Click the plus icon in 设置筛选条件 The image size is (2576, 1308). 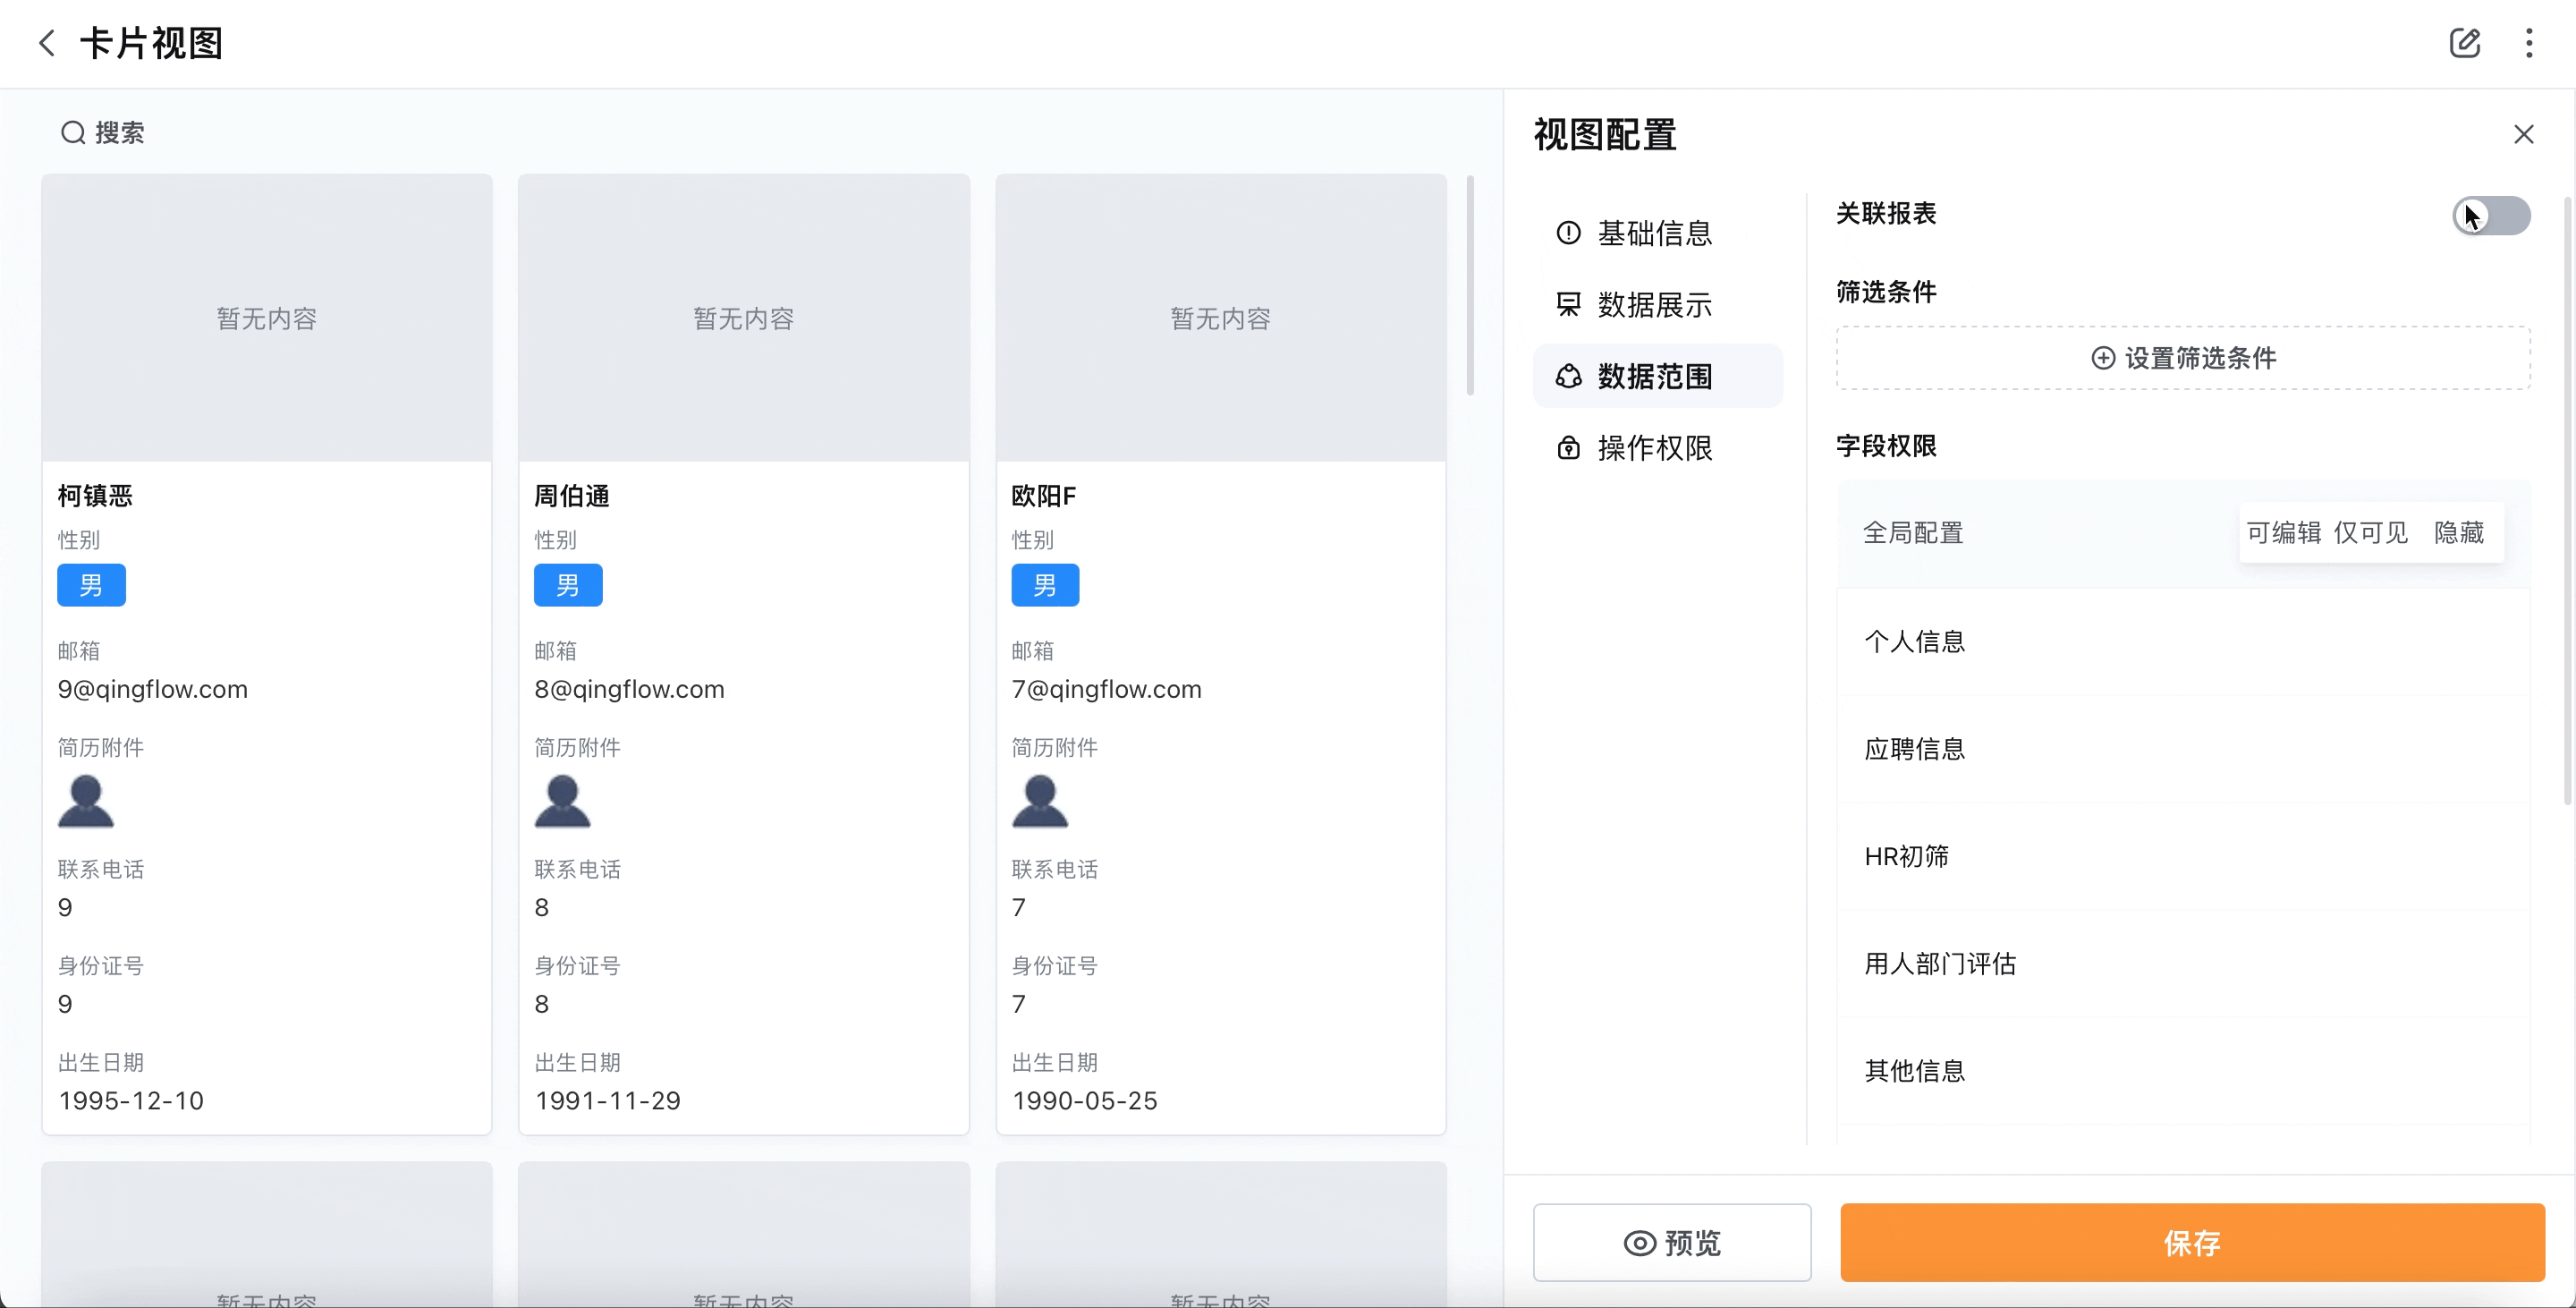[x=2103, y=358]
